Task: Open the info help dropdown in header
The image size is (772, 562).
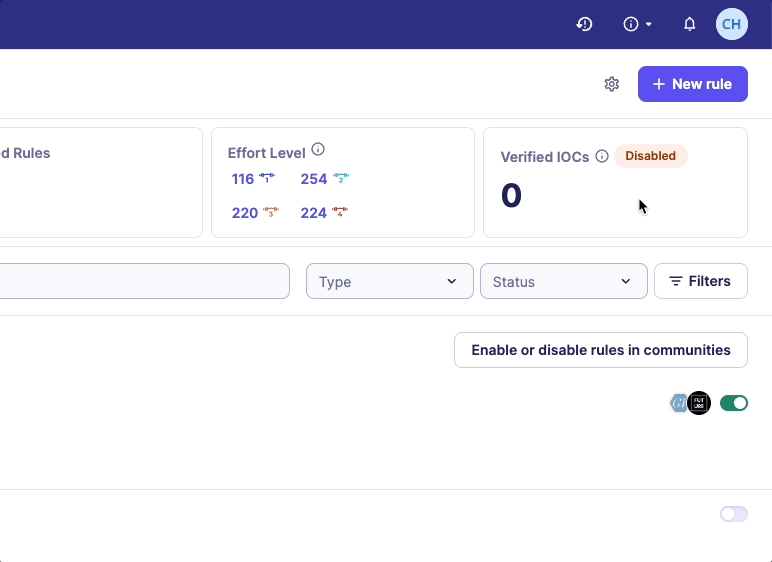Action: (x=637, y=24)
